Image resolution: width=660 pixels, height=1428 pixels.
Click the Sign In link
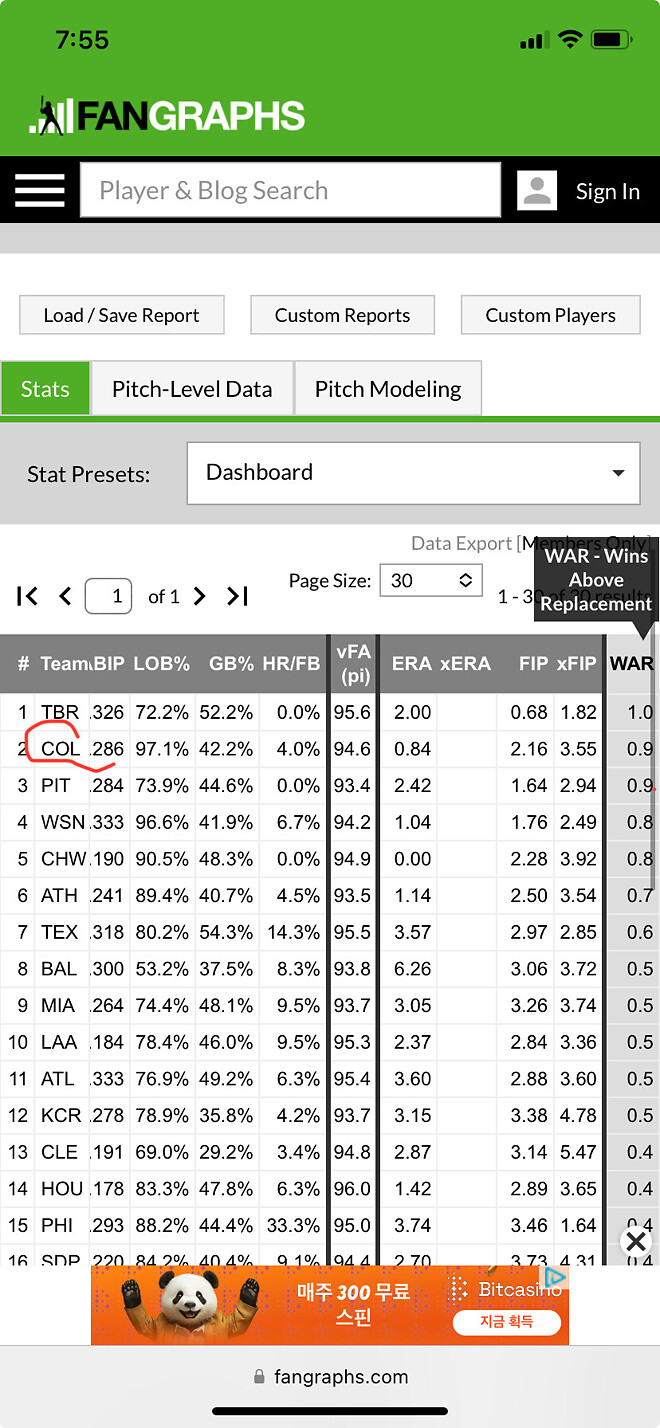coord(608,191)
